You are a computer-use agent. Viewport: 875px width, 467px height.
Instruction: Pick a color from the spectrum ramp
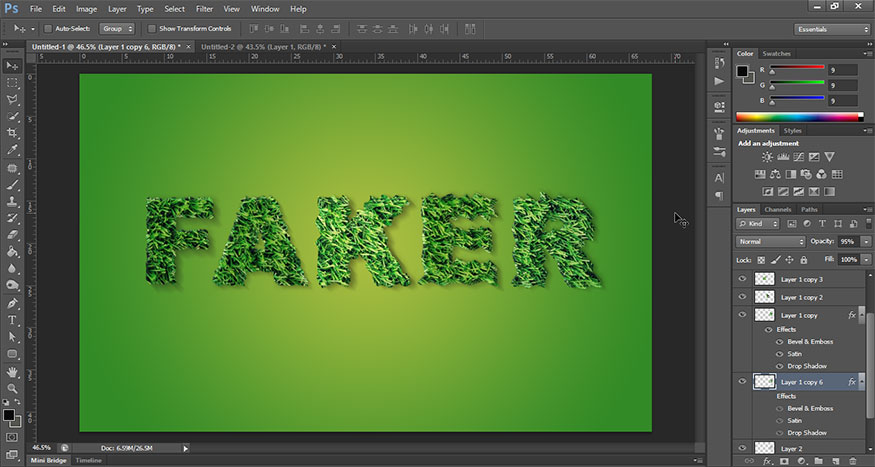click(x=799, y=117)
